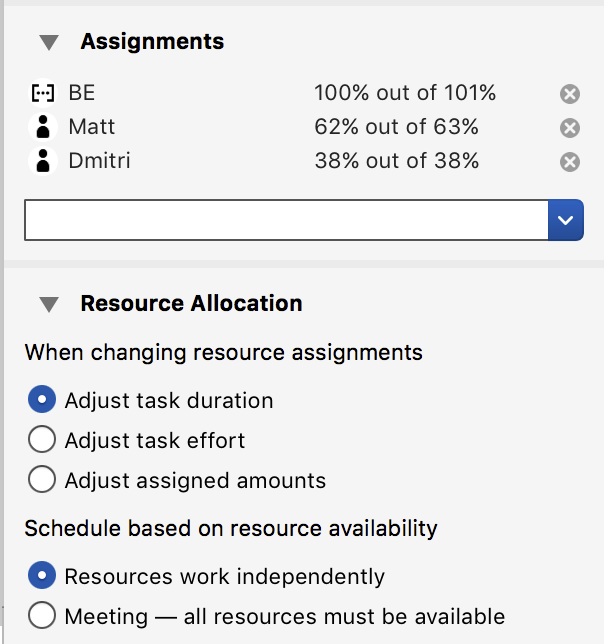
Task: Remove the BE assignment
Action: tap(570, 94)
